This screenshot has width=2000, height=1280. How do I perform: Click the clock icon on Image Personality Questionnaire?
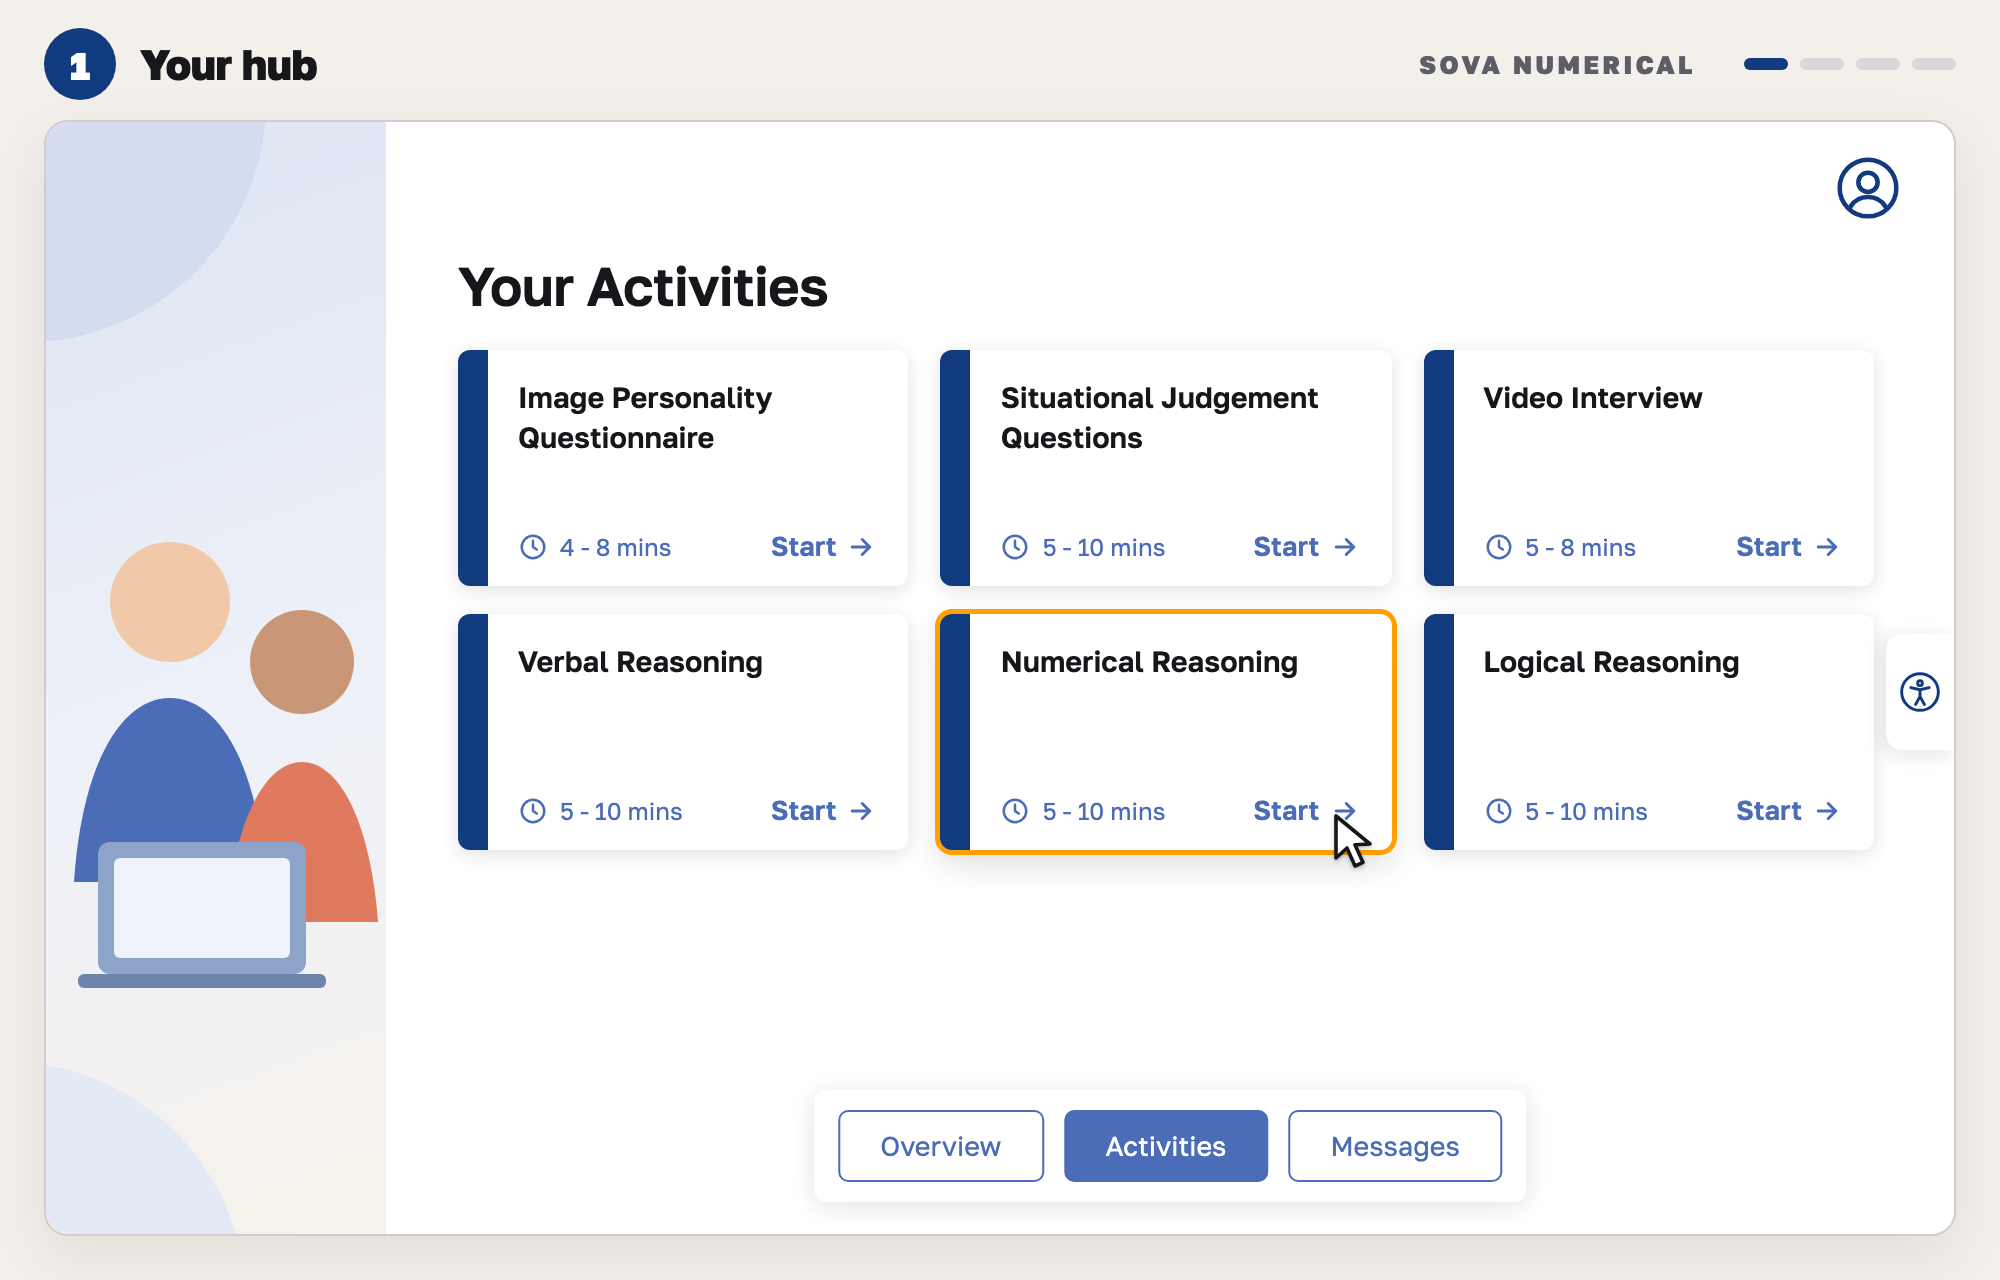(x=533, y=547)
